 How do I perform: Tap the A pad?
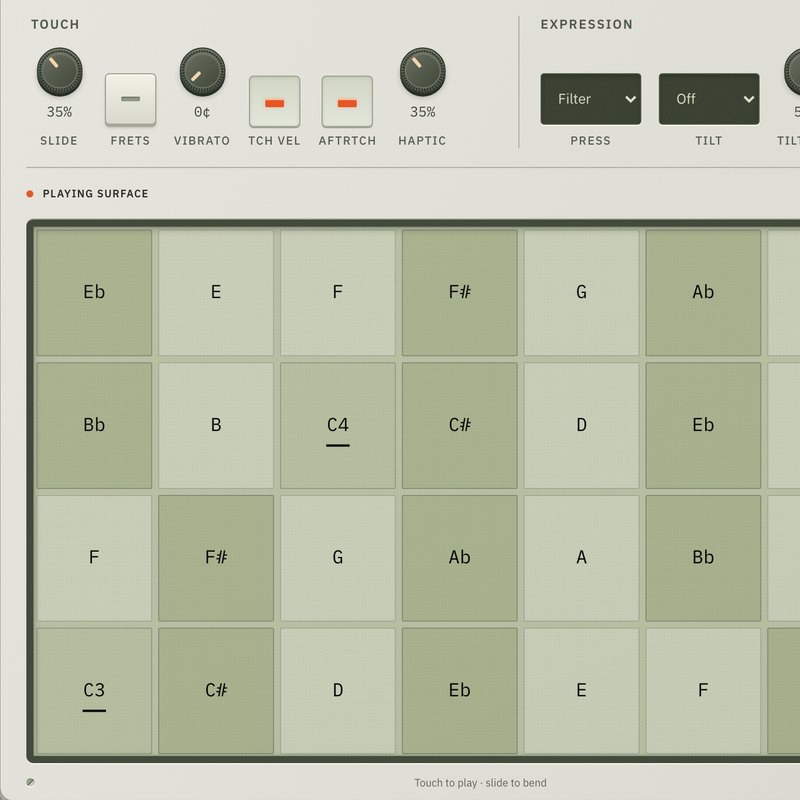[x=581, y=558]
